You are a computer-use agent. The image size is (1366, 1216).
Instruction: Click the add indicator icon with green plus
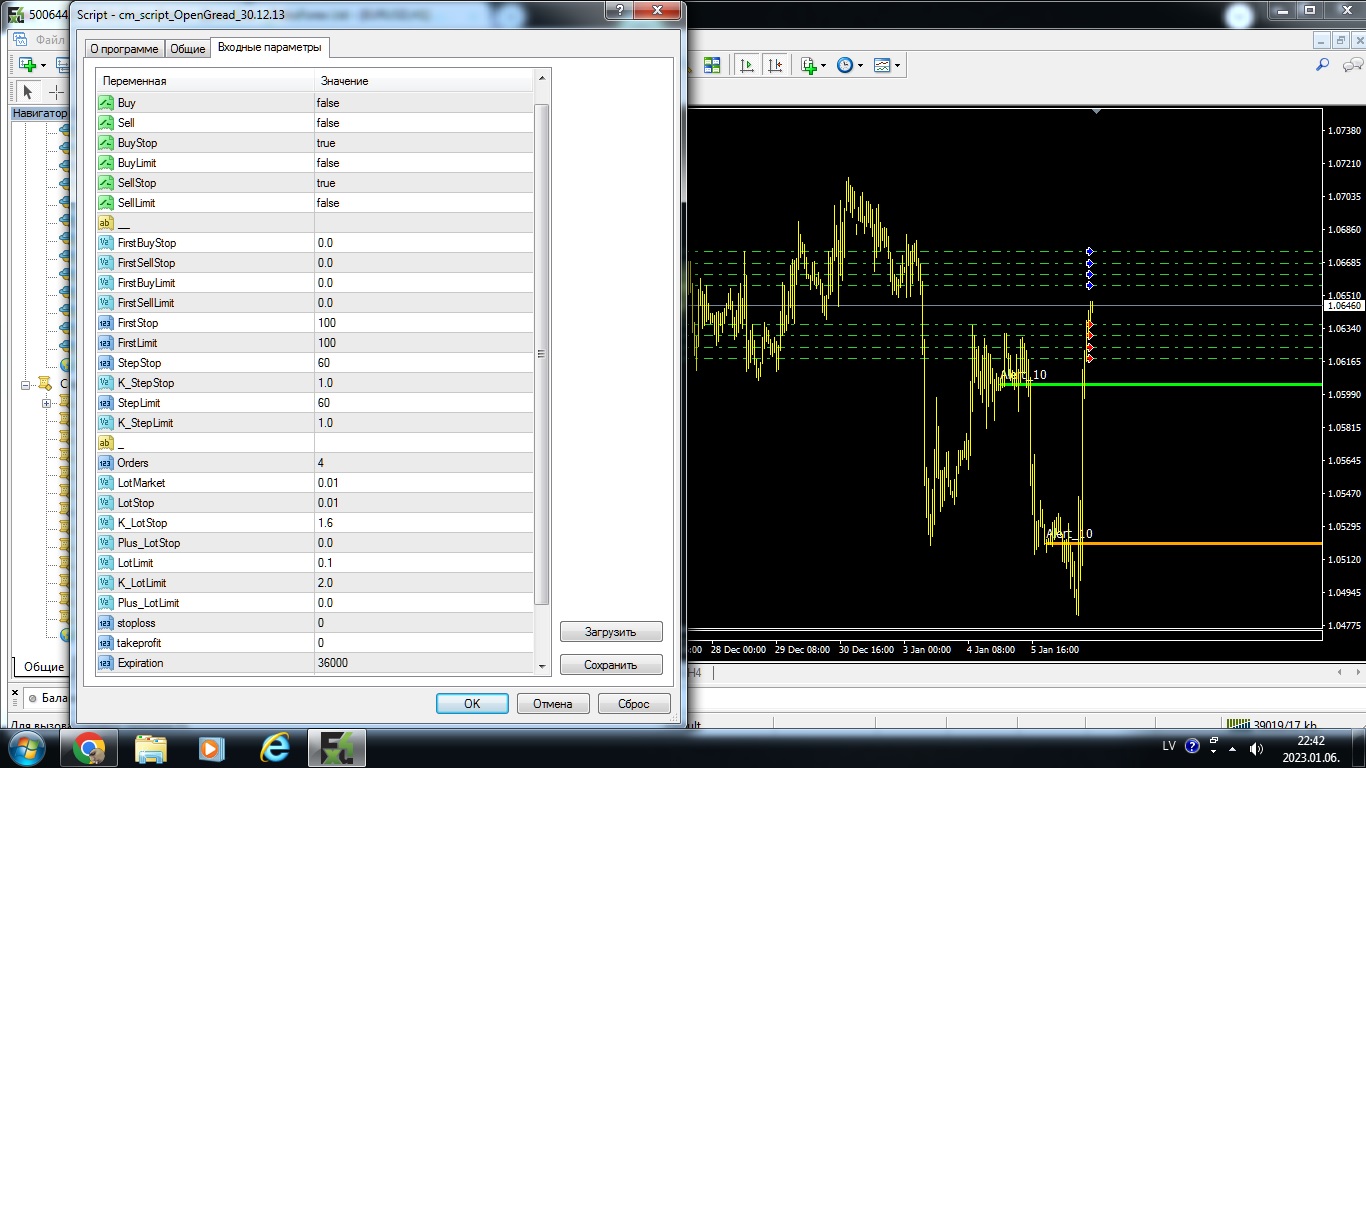pos(809,65)
